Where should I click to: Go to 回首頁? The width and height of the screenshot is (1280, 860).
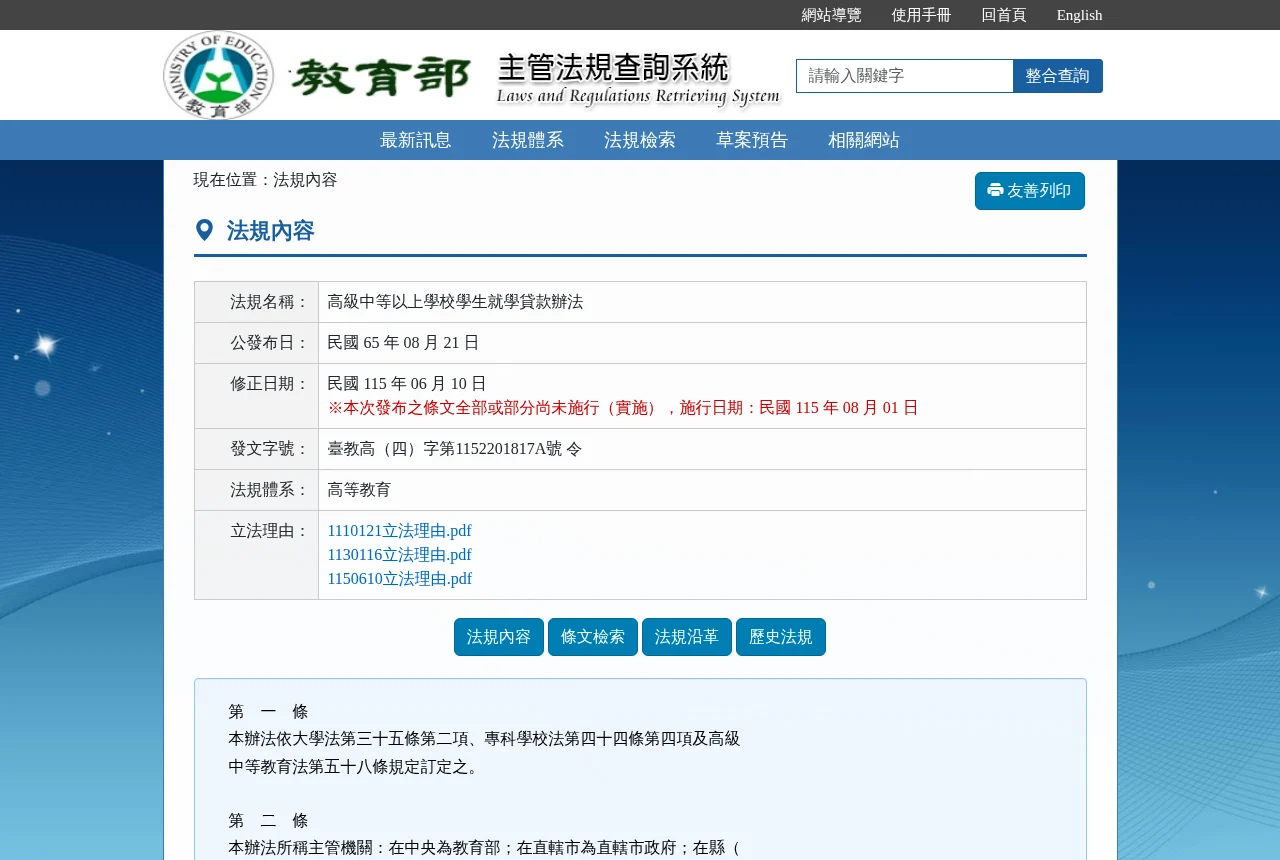pyautogui.click(x=1004, y=15)
